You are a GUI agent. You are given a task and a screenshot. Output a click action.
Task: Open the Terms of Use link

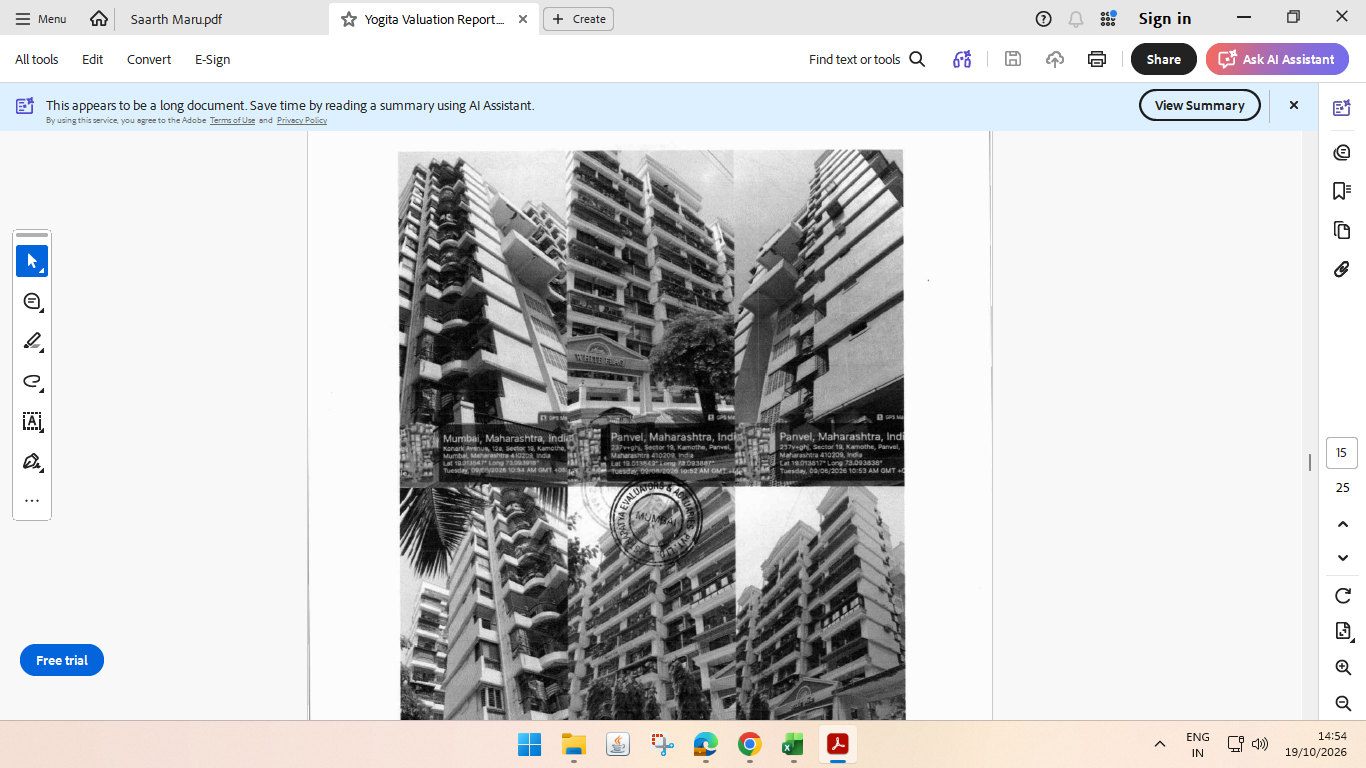[x=232, y=120]
